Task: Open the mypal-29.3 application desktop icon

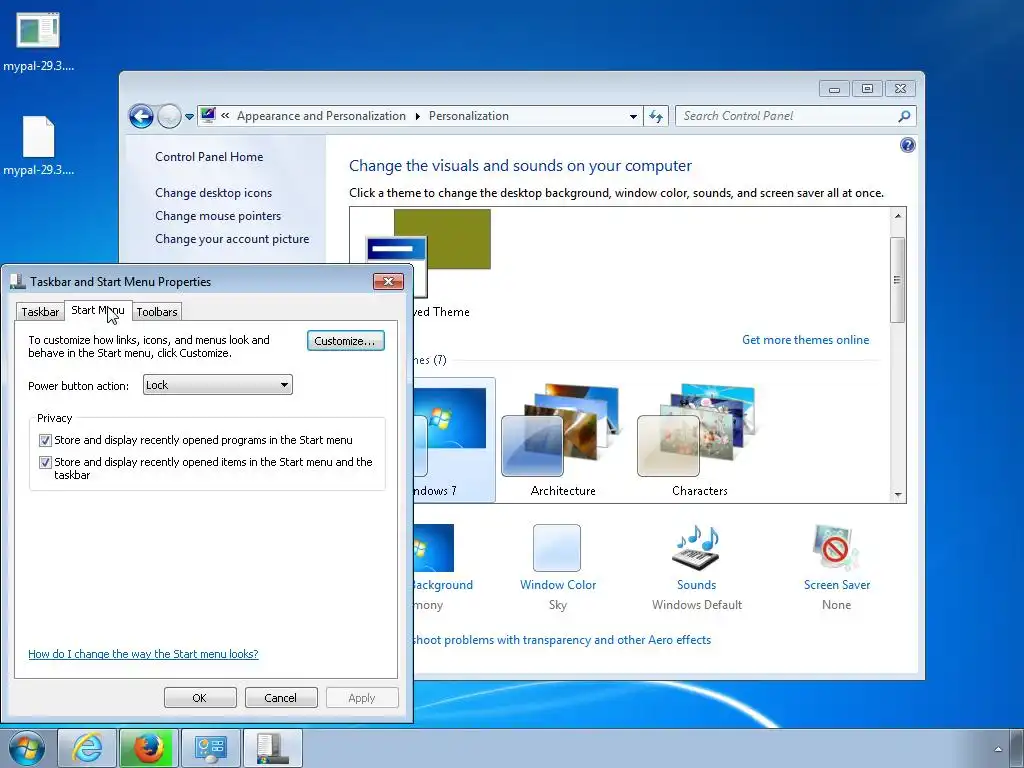Action: point(38,30)
